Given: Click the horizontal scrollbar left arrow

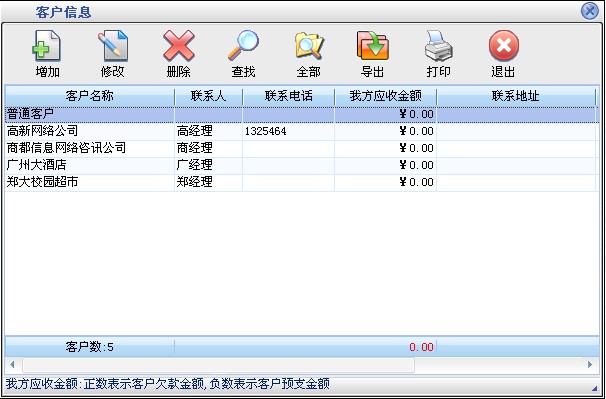Looking at the screenshot, I should pos(12,365).
